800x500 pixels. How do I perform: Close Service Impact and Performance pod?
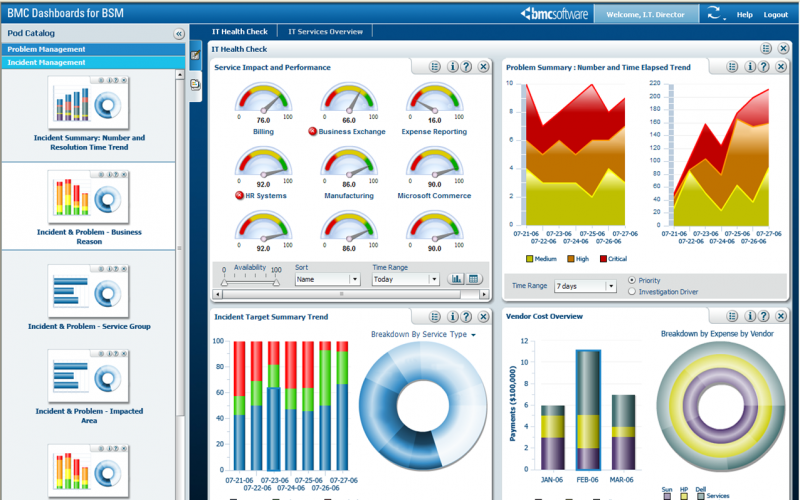click(x=483, y=66)
